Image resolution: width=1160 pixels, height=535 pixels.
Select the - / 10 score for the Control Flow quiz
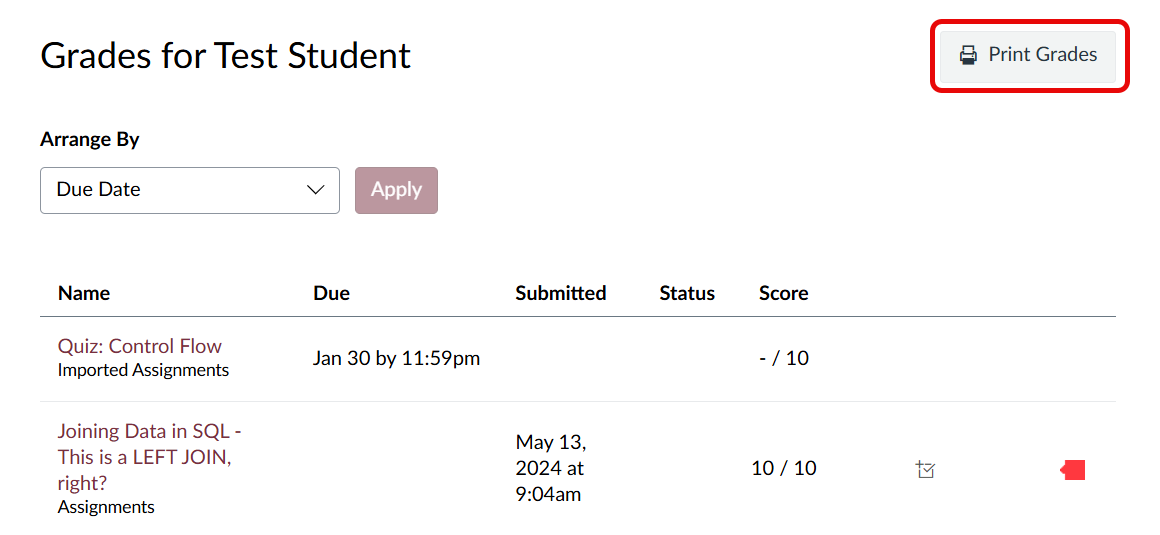click(784, 358)
